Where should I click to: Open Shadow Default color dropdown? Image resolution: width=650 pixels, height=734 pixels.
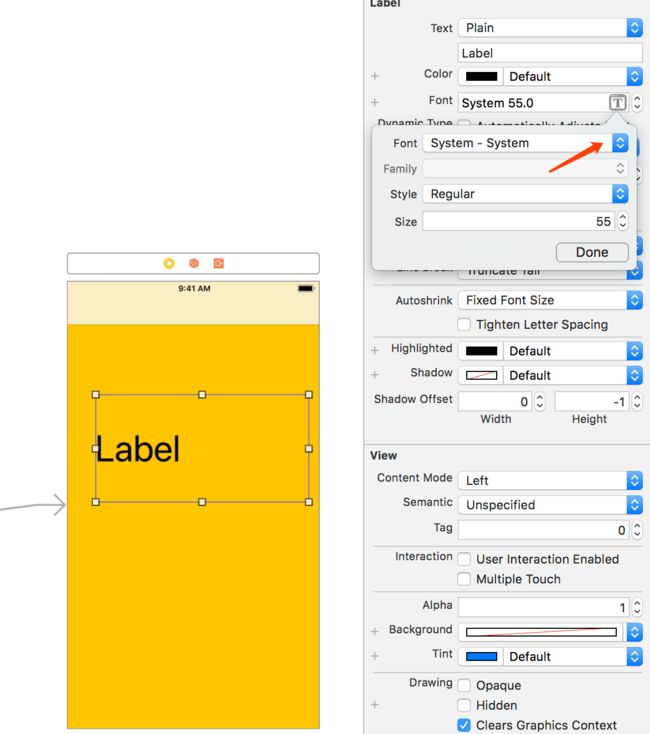[x=573, y=375]
